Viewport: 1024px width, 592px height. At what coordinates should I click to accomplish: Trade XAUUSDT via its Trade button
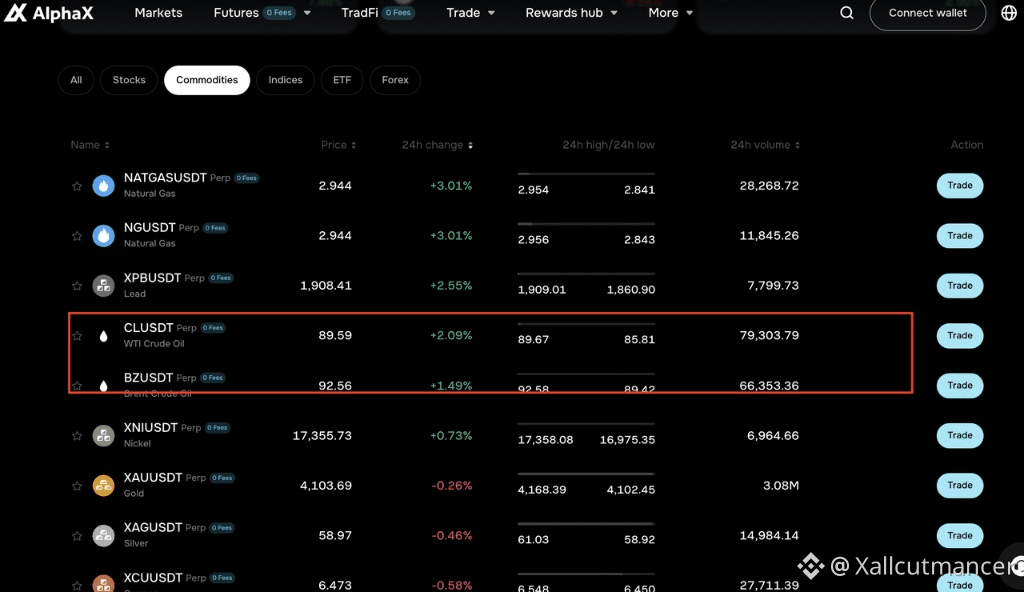point(960,485)
